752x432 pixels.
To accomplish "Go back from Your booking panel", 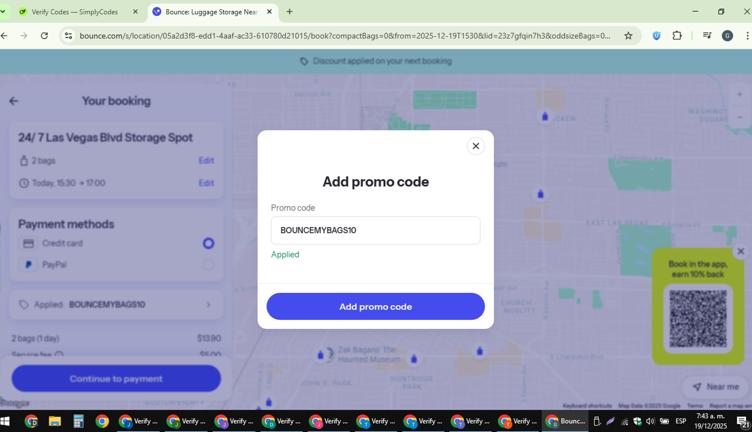I will click(13, 101).
